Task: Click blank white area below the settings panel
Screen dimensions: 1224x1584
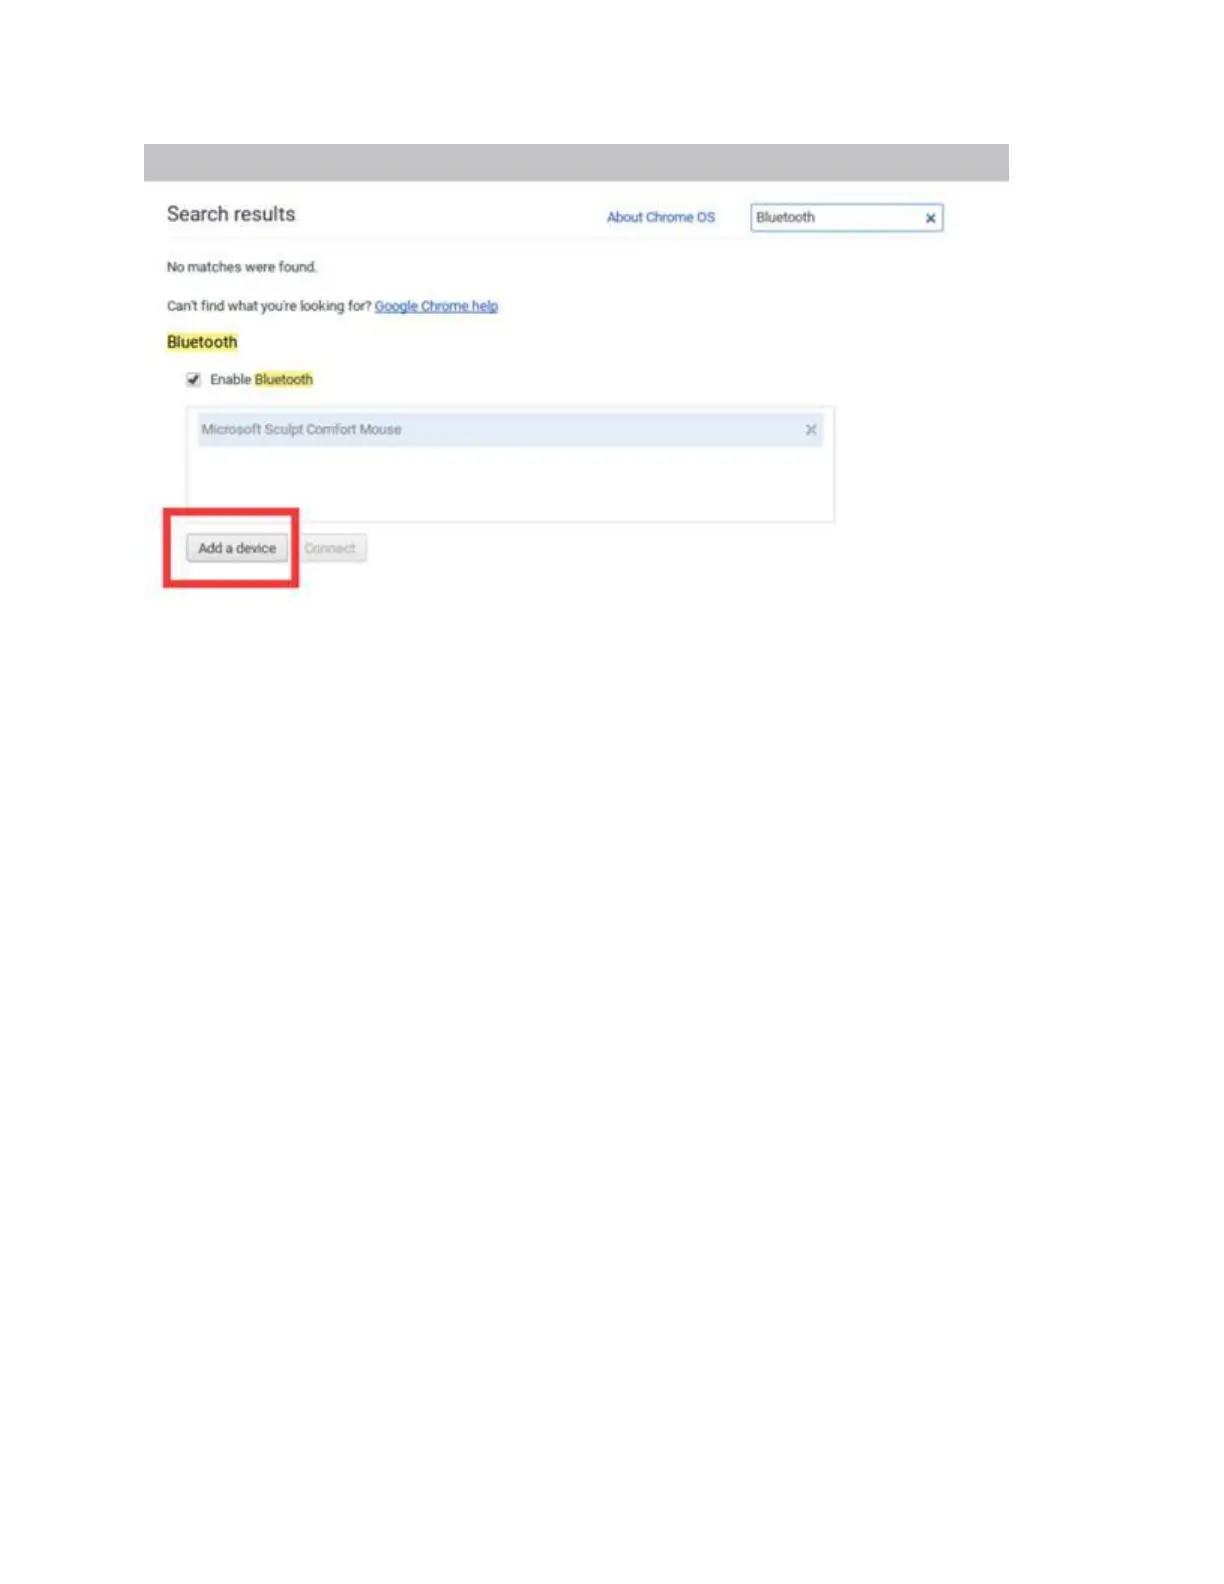Action: coord(612,1000)
